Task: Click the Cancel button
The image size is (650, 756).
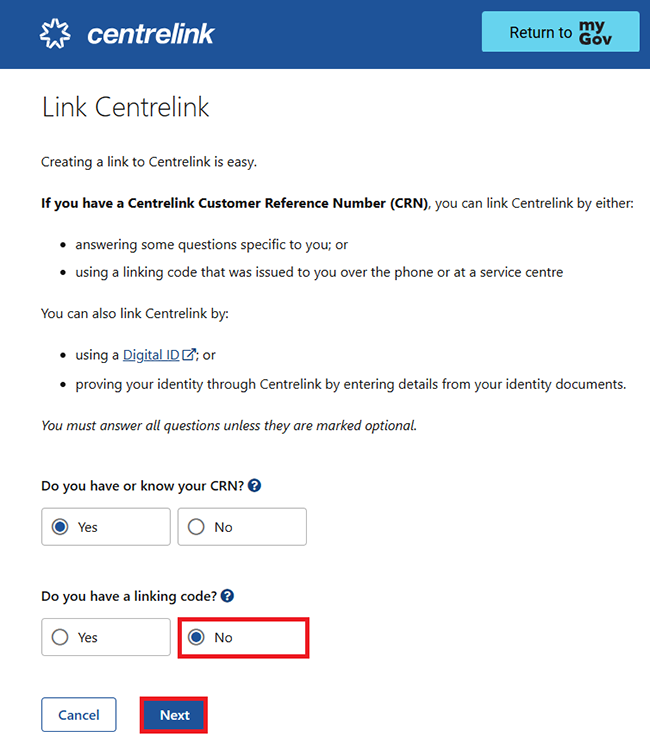Action: click(x=79, y=715)
